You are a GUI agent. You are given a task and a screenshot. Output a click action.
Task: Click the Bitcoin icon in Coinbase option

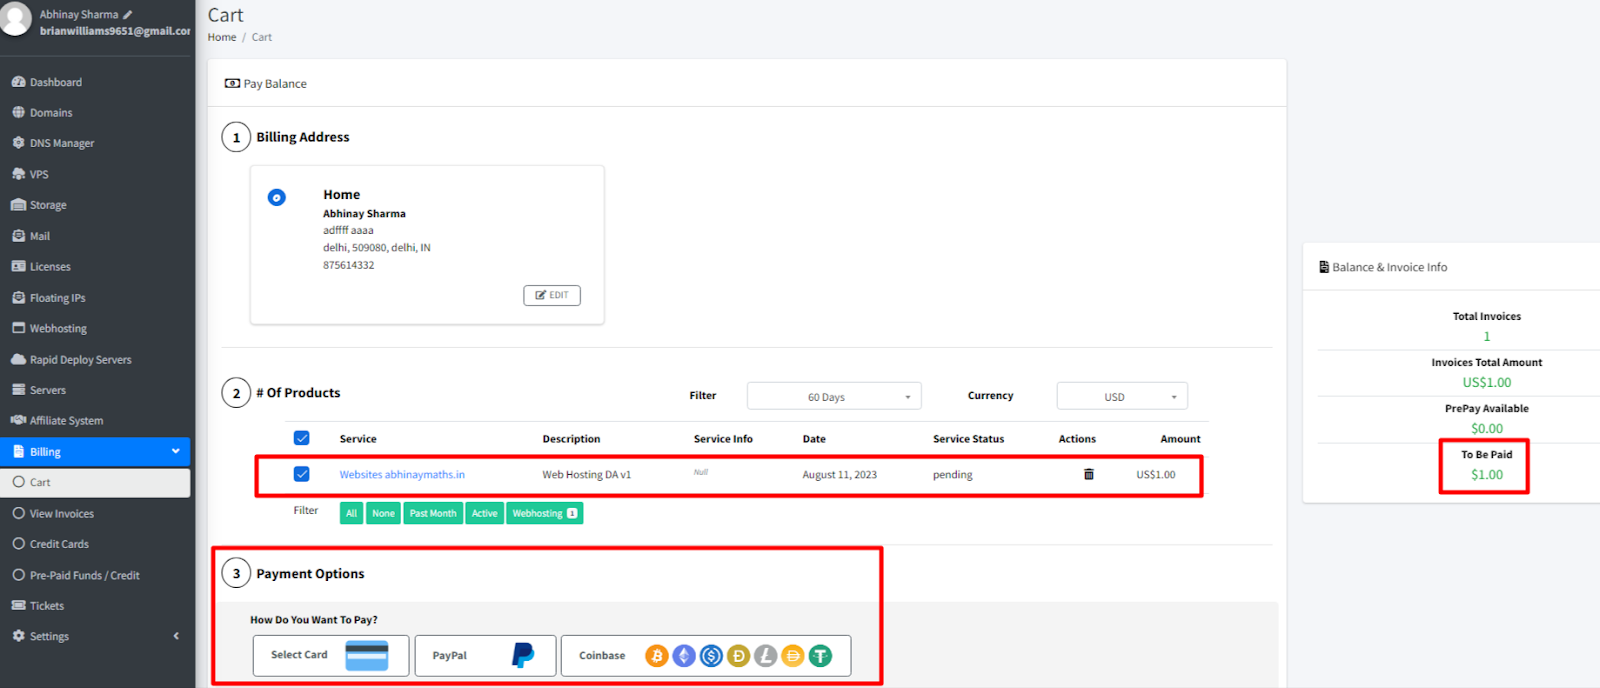pyautogui.click(x=656, y=656)
